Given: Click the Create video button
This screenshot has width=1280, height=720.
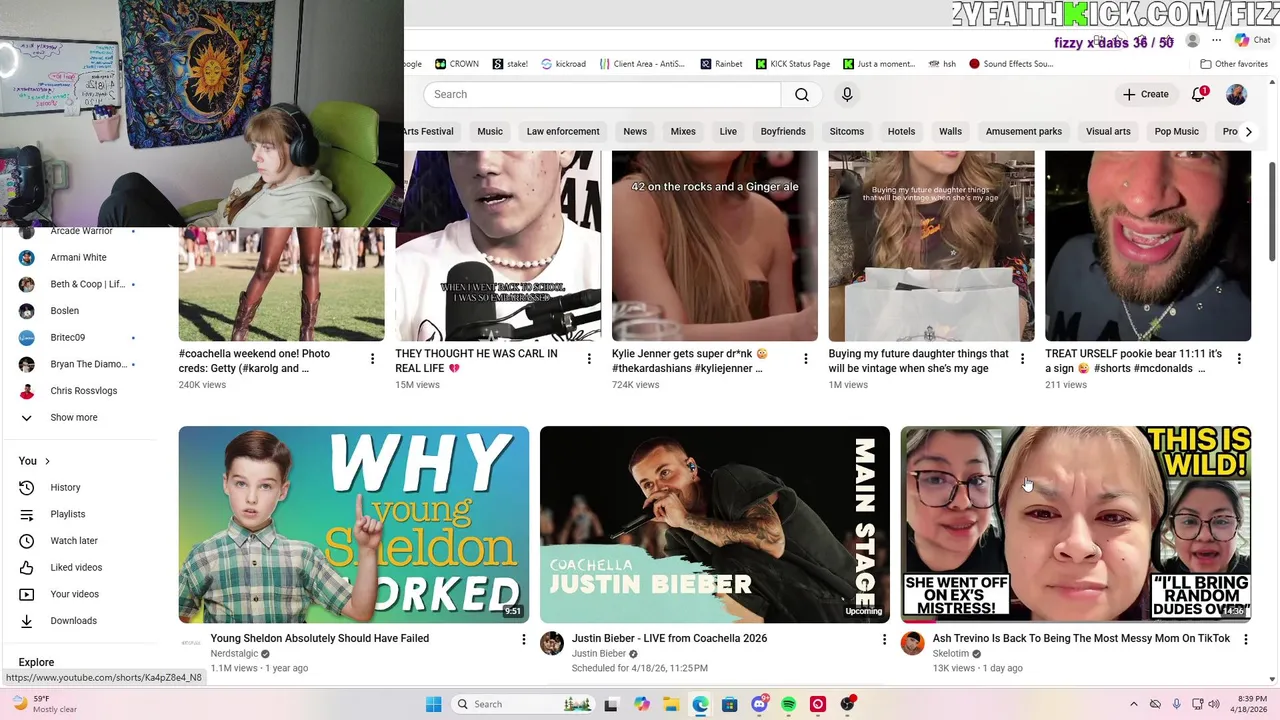Looking at the screenshot, I should [x=1145, y=94].
